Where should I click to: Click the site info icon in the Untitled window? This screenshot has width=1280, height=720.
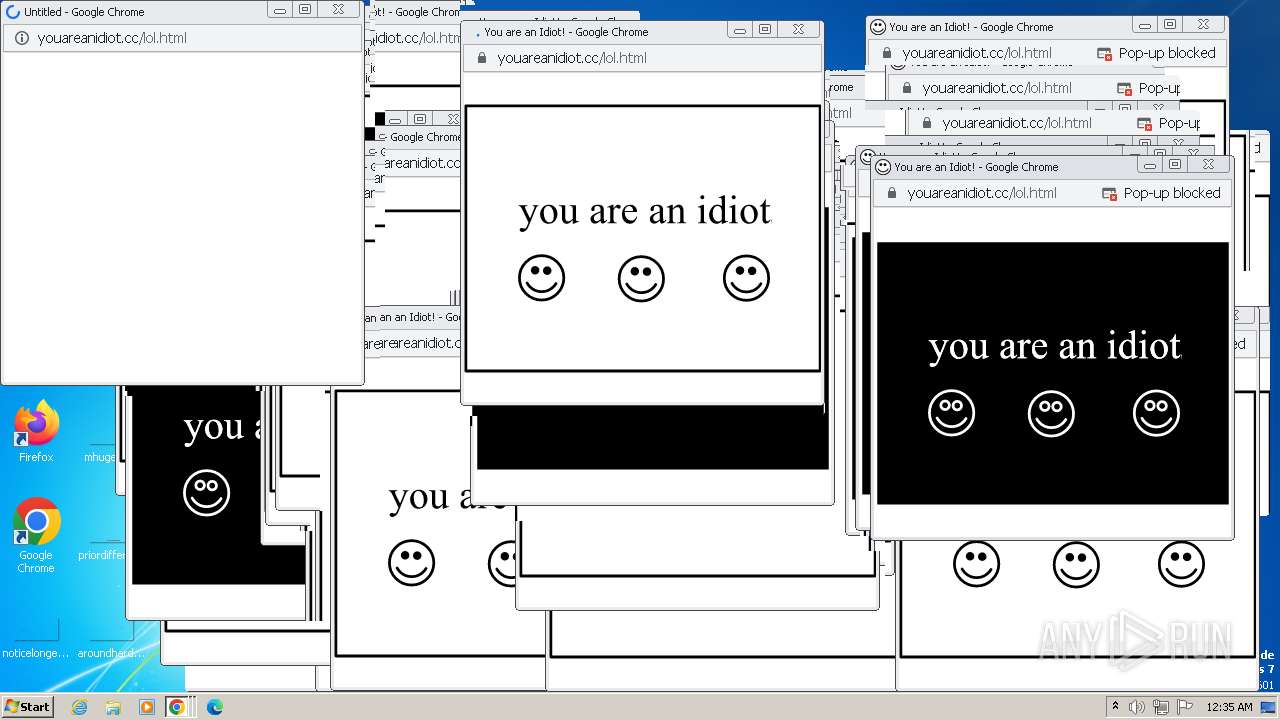pos(21,38)
